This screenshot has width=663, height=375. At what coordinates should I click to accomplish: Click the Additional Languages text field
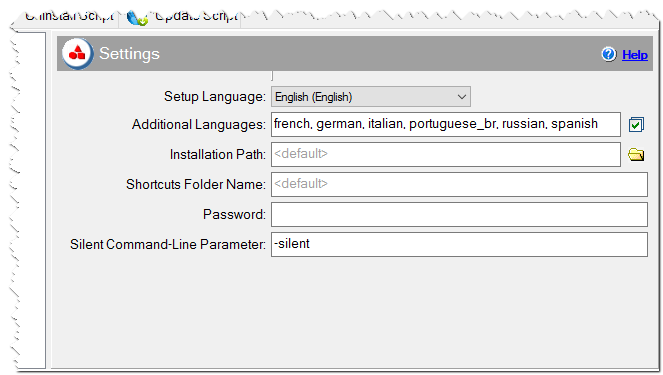446,124
